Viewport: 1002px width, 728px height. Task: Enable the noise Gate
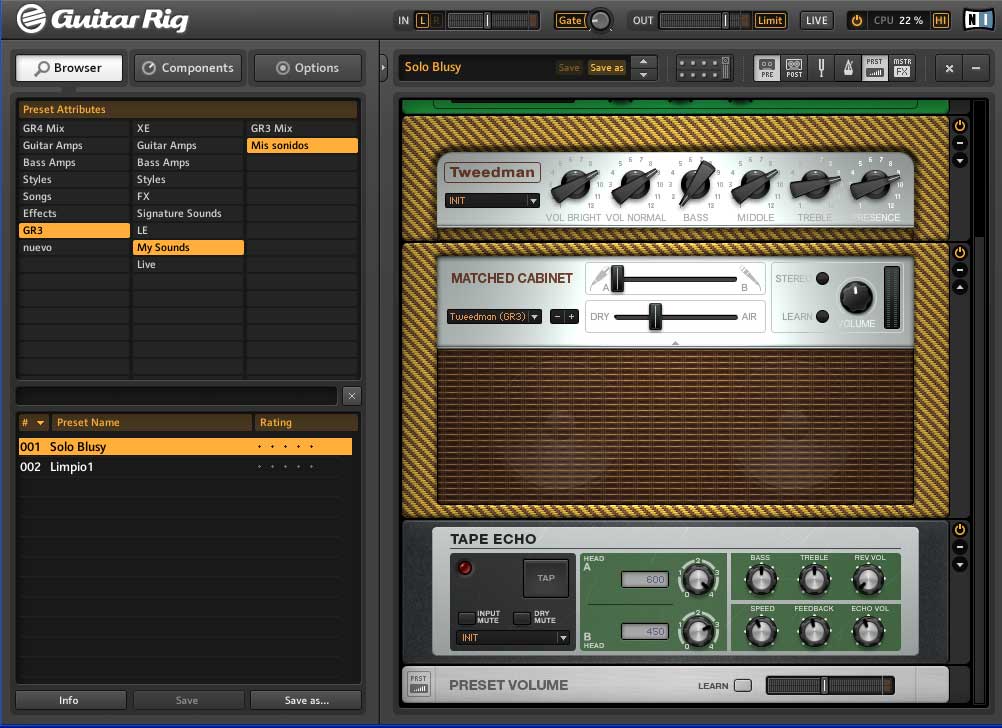pos(569,20)
